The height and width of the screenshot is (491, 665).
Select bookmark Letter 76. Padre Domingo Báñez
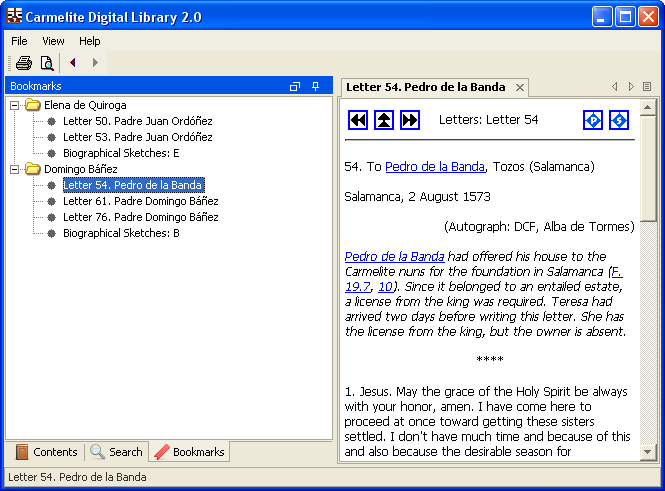click(x=140, y=217)
